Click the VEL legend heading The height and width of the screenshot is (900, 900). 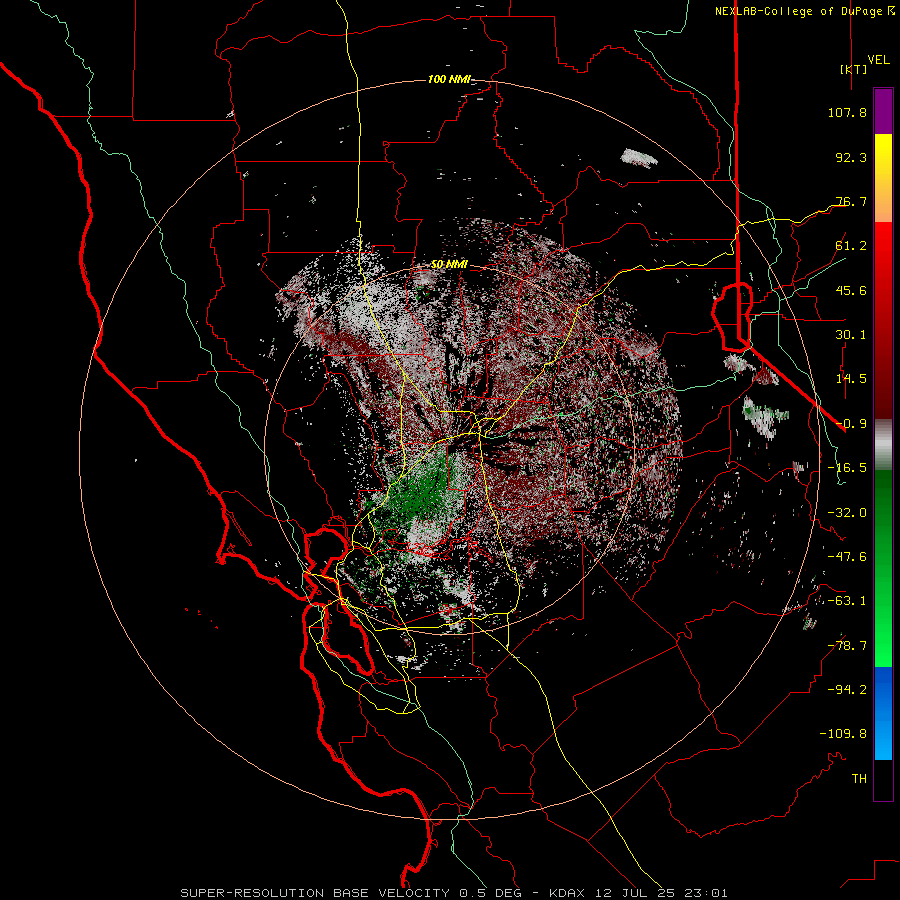pos(878,60)
